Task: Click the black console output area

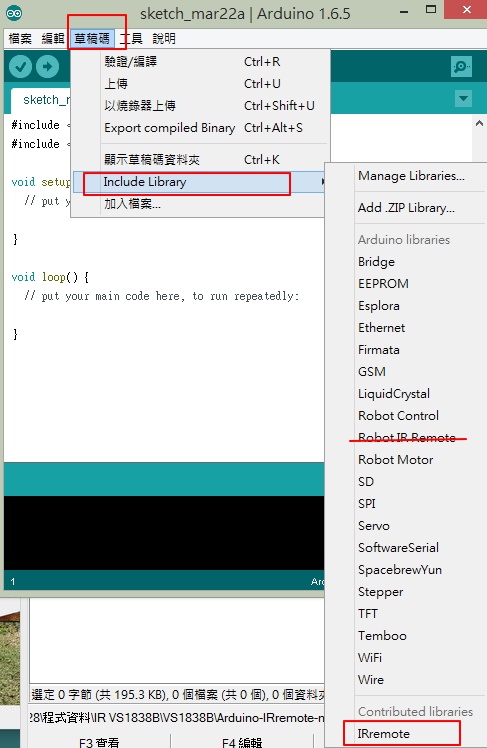Action: pos(164,533)
